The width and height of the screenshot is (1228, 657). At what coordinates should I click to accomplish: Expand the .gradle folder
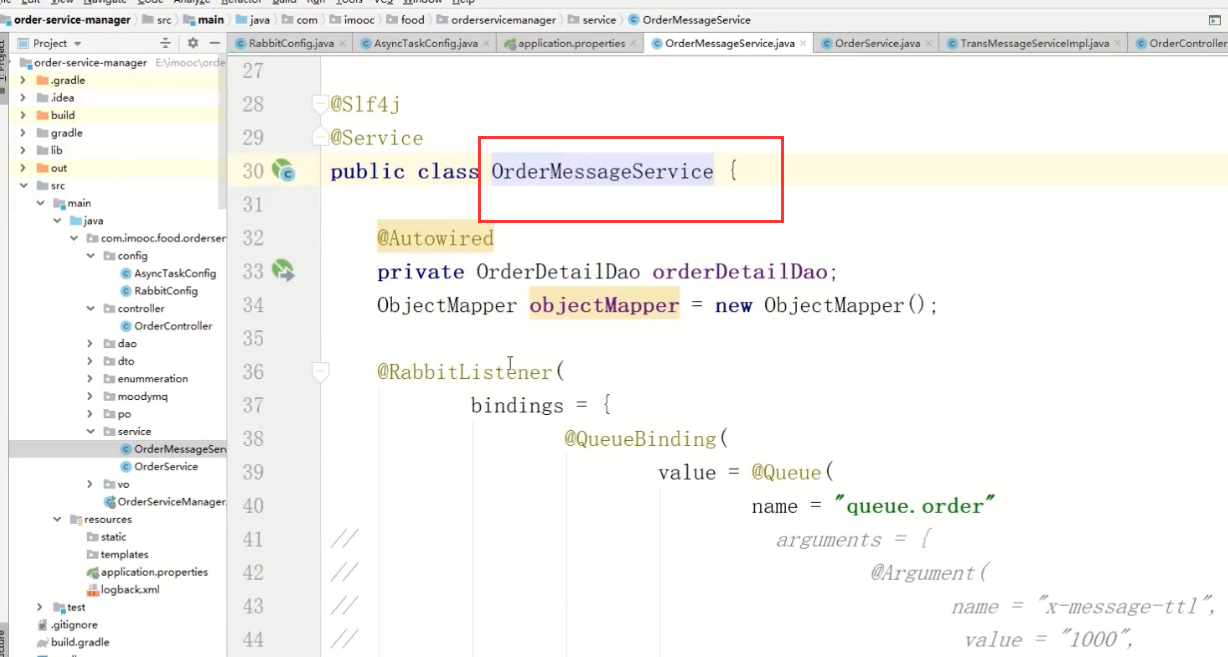23,80
